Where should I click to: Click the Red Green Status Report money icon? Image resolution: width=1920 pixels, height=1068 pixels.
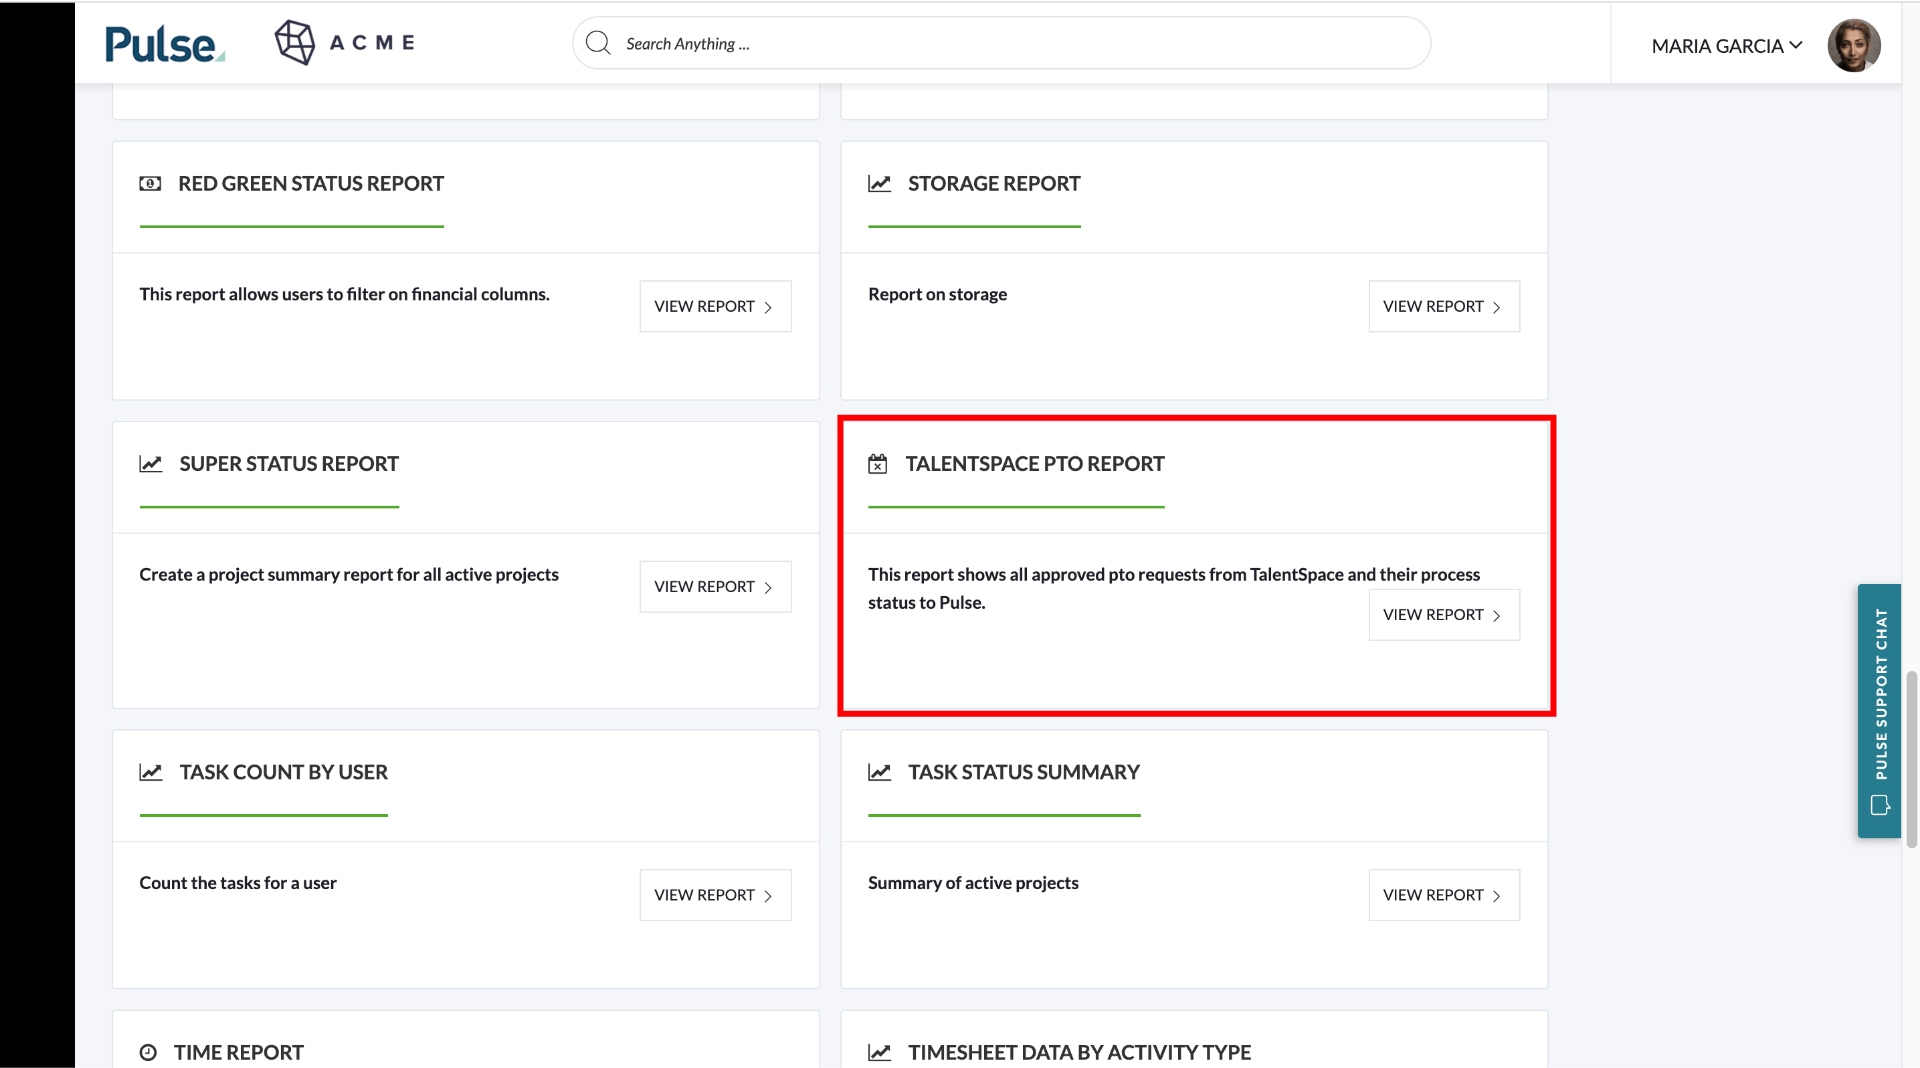[150, 184]
